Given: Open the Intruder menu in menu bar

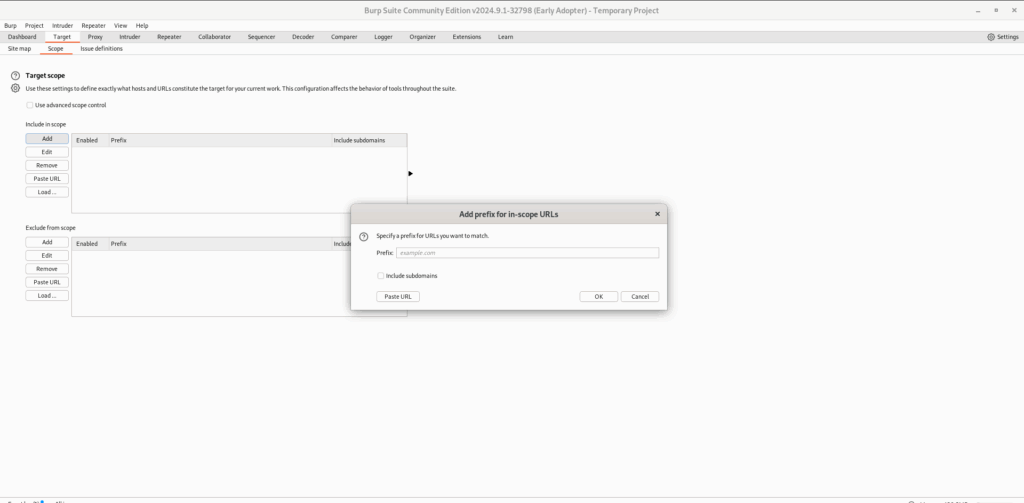Looking at the screenshot, I should click(63, 25).
